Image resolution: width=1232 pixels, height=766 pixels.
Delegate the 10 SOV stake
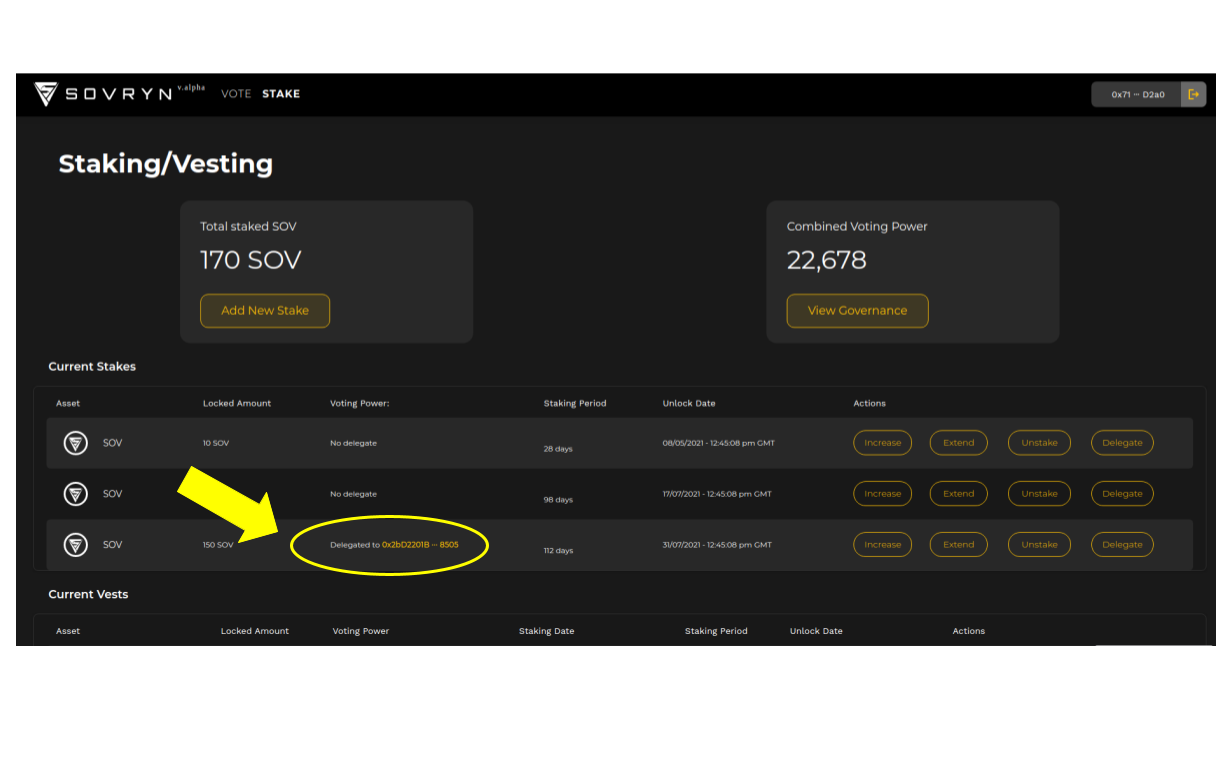(1122, 443)
